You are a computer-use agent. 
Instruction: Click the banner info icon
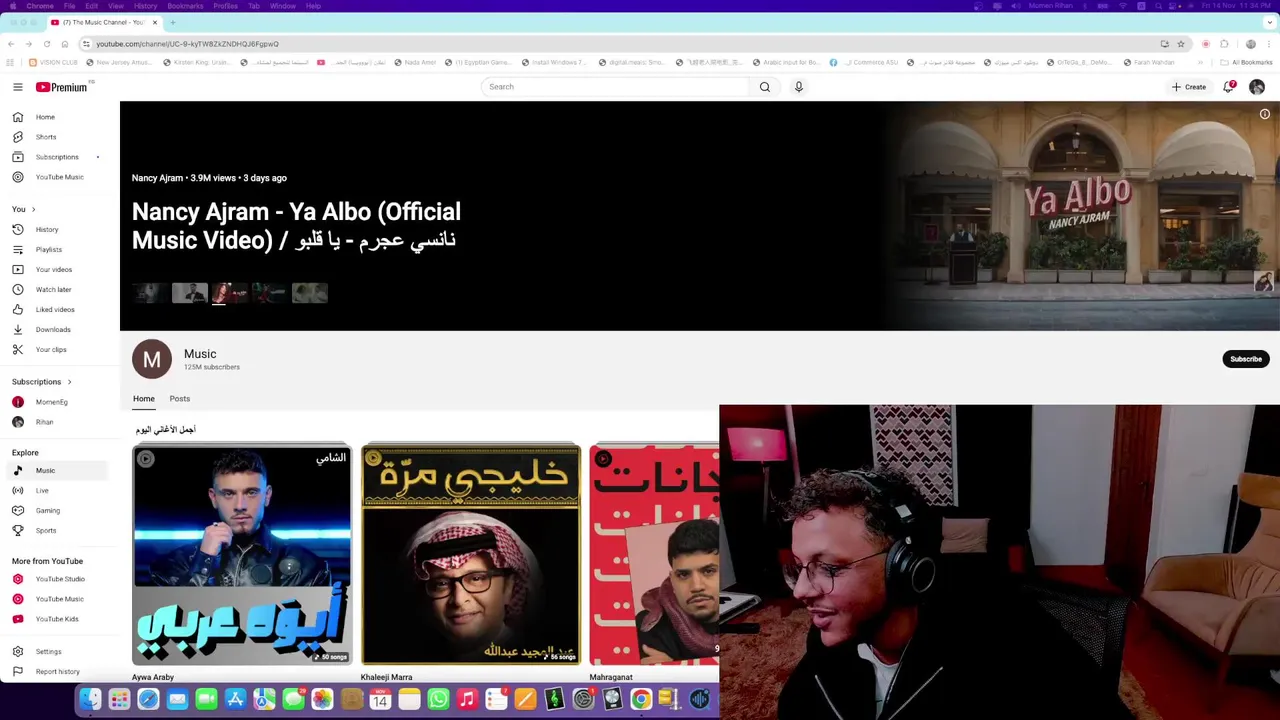[x=1264, y=115]
